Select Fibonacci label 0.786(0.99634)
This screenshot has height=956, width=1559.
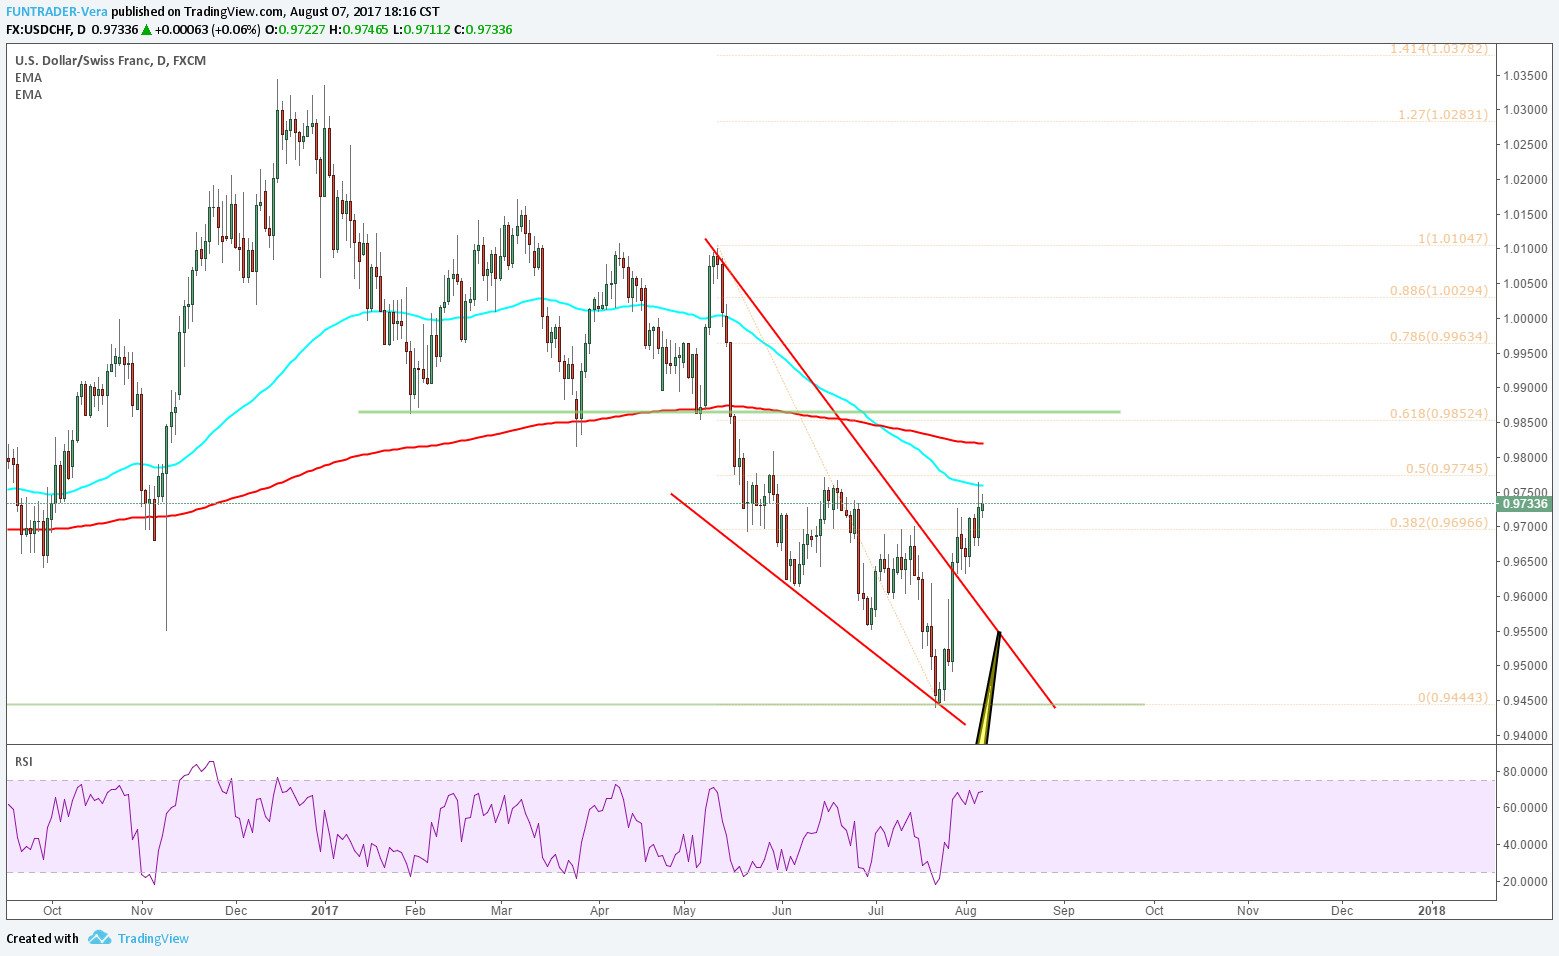coord(1439,336)
